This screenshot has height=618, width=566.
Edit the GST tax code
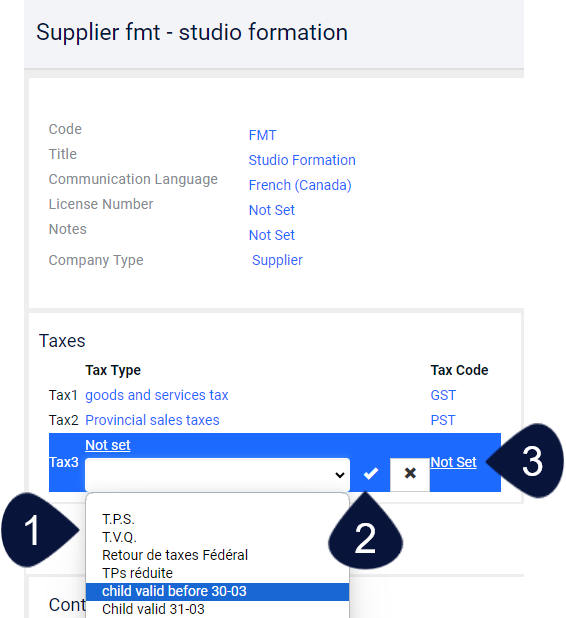[x=443, y=395]
